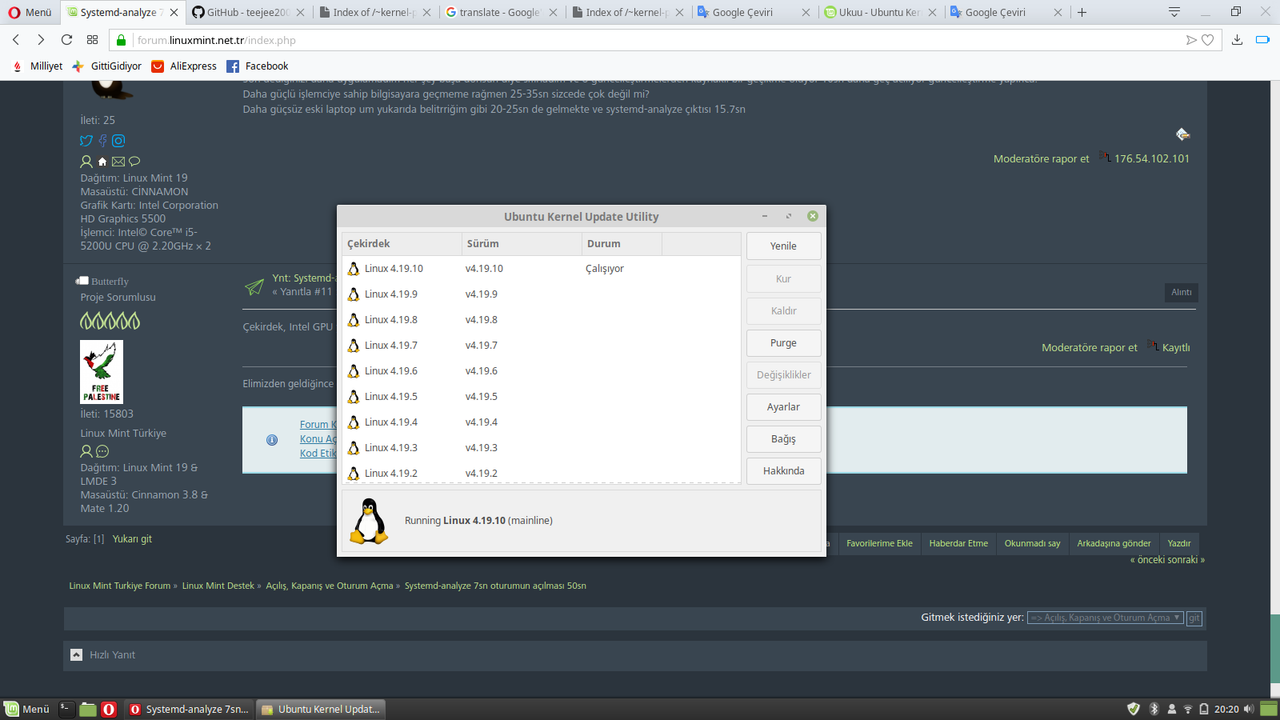The height and width of the screenshot is (720, 1280).
Task: Click the padlock site security icon
Action: pos(120,40)
